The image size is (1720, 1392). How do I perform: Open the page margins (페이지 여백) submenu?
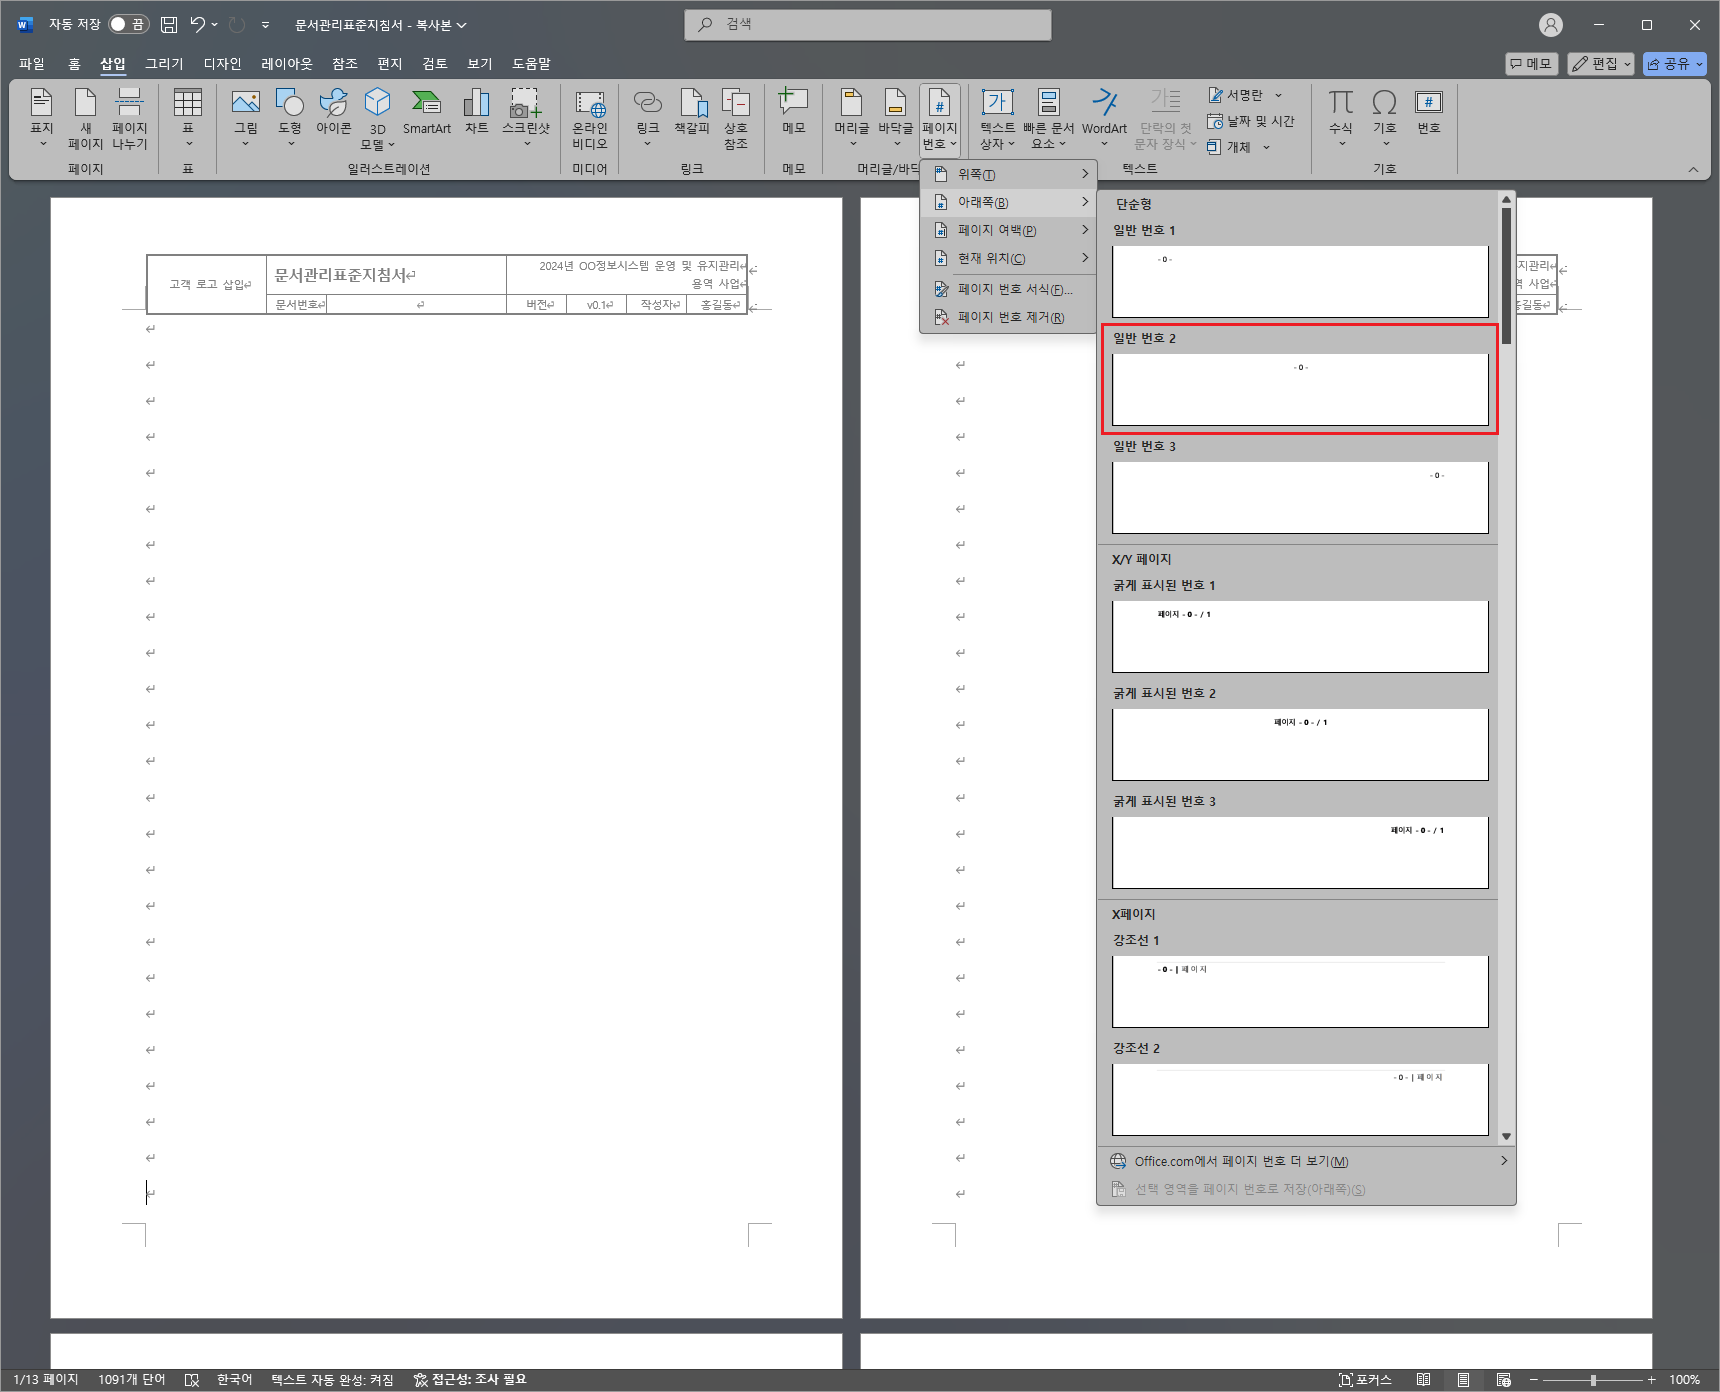(x=1009, y=230)
